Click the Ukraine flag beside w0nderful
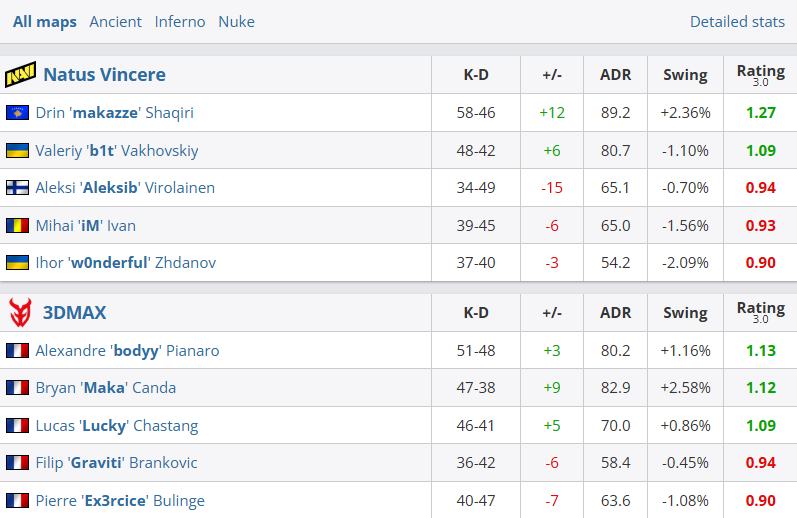 (x=17, y=262)
